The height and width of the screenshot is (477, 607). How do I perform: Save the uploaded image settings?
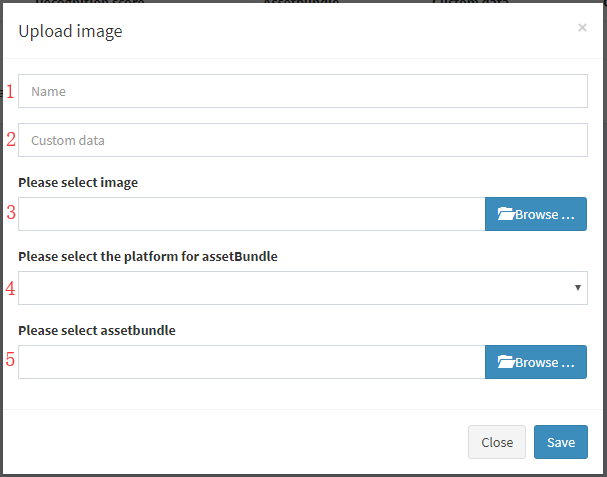(561, 442)
